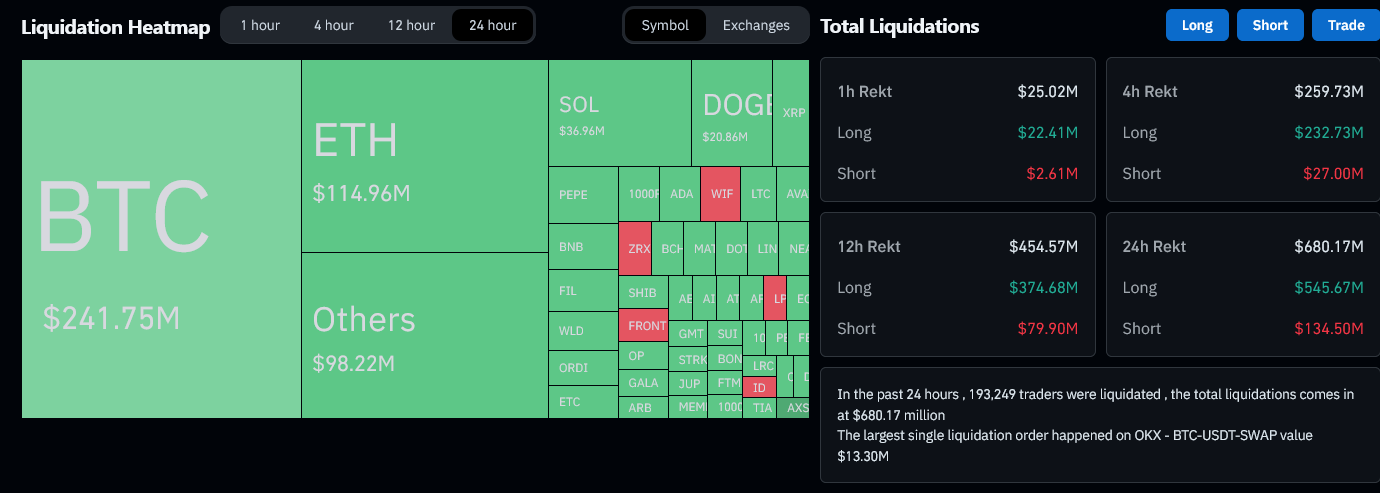Toggle heatmap view to Exchanges

tap(756, 25)
